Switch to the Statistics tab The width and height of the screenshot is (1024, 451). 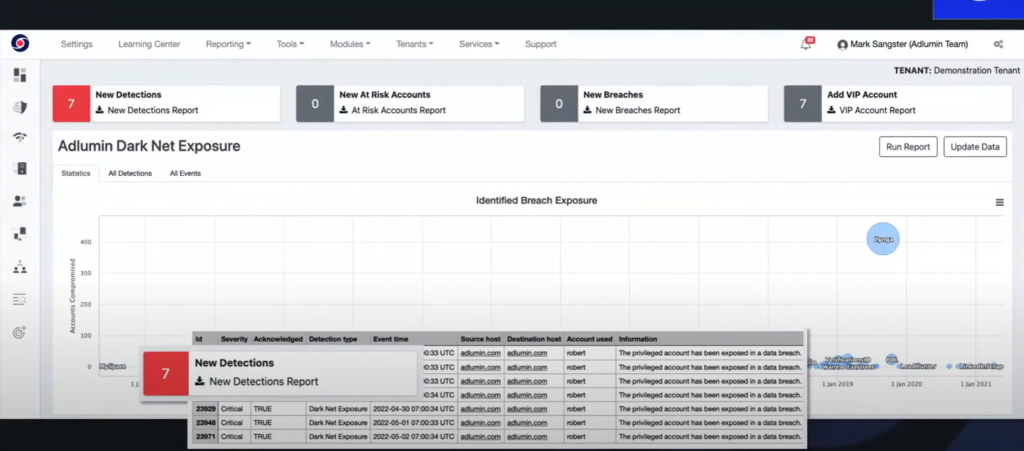tap(76, 174)
